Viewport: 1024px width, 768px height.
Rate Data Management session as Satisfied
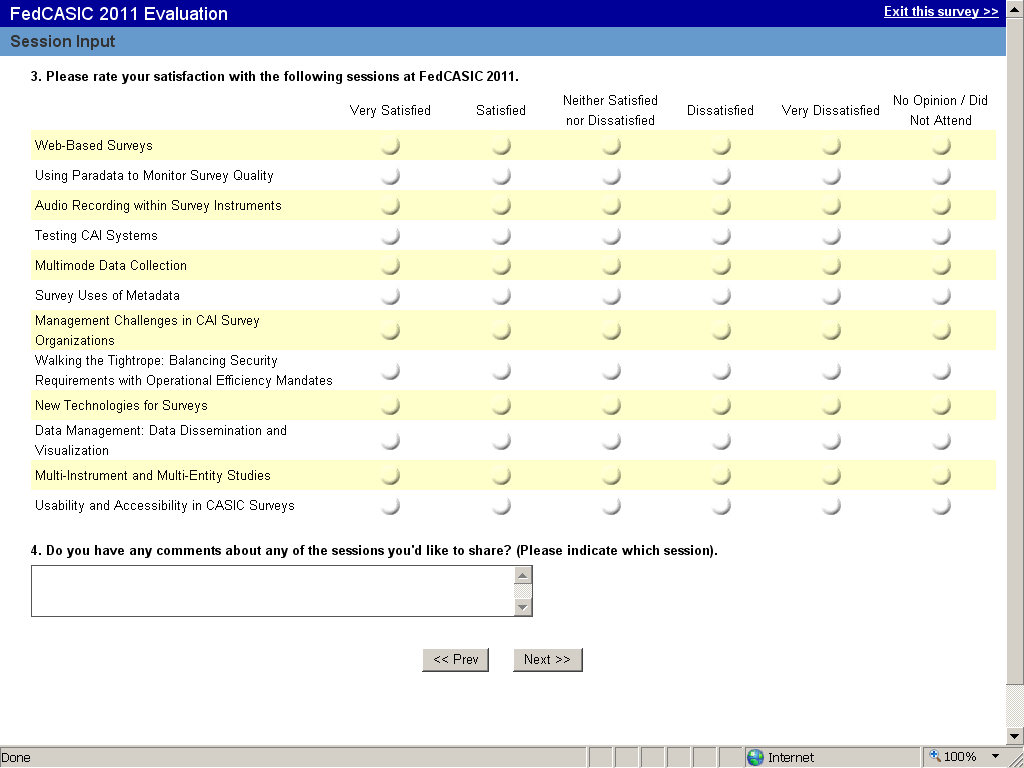[500, 441]
